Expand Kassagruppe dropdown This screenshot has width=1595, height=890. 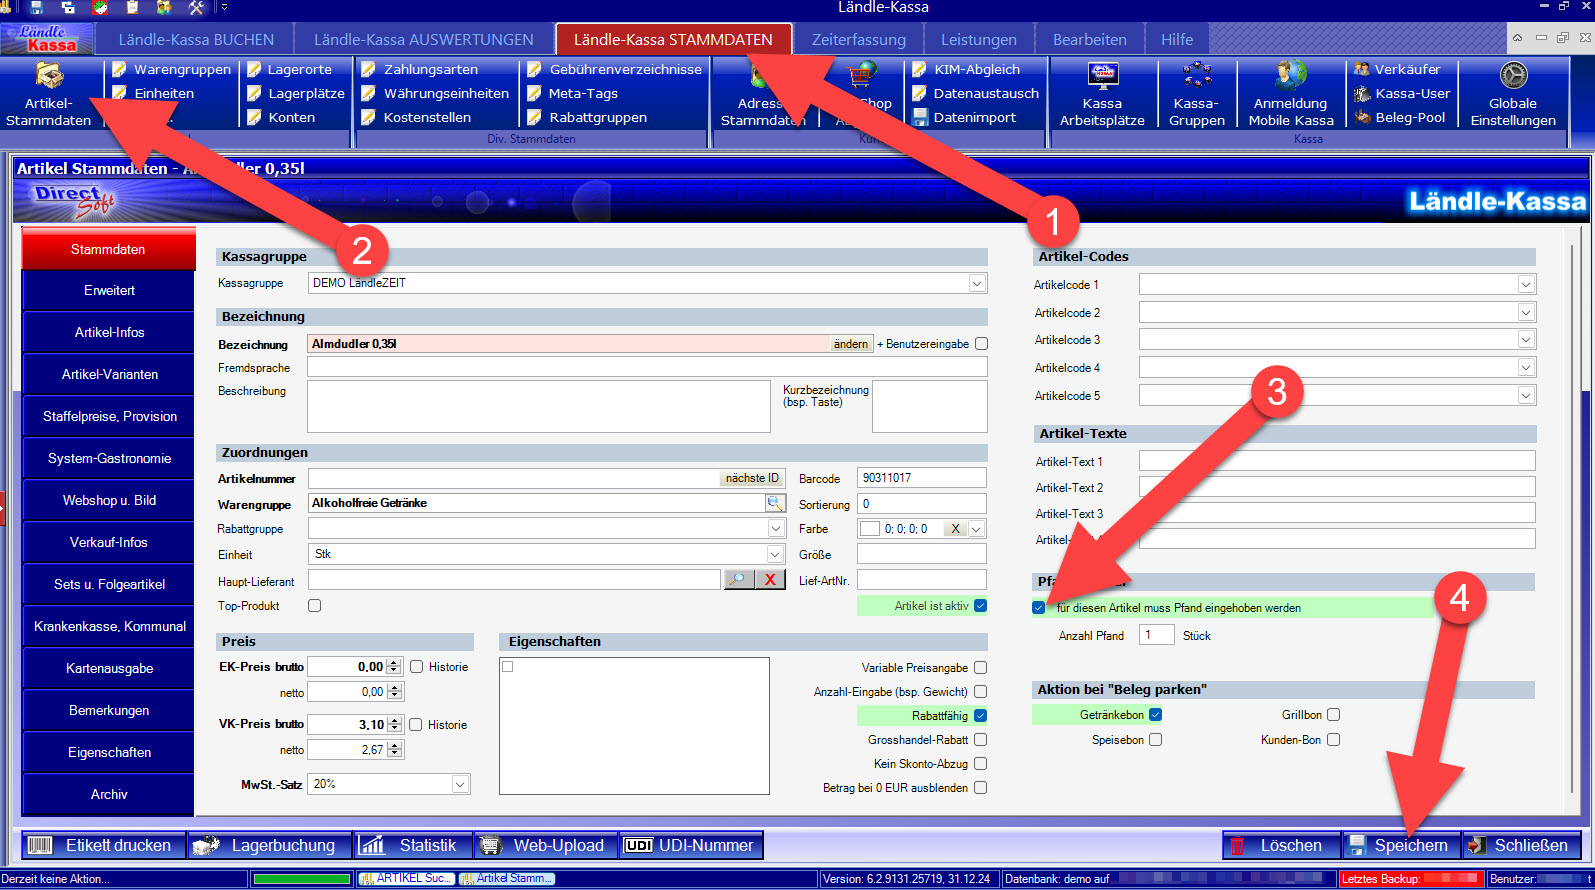(x=977, y=283)
